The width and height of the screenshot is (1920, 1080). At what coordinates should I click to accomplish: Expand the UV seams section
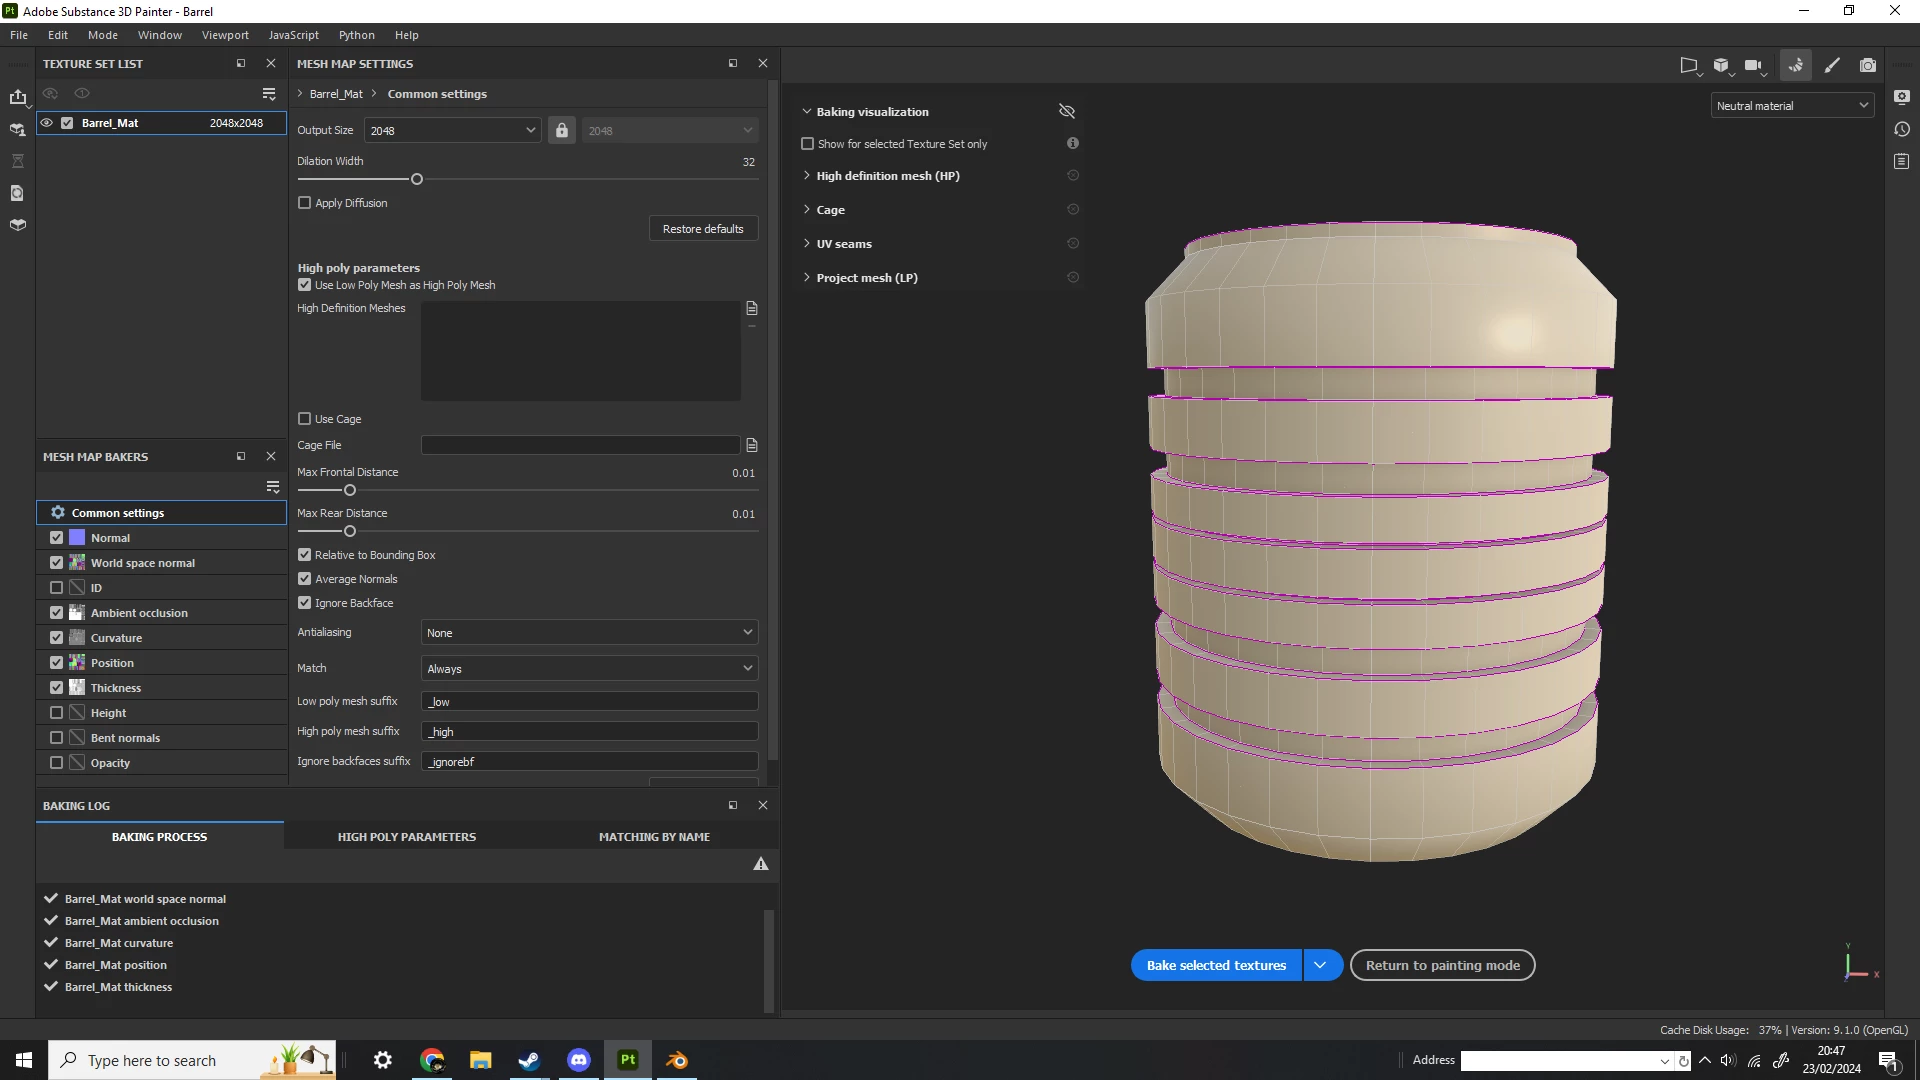coord(844,244)
